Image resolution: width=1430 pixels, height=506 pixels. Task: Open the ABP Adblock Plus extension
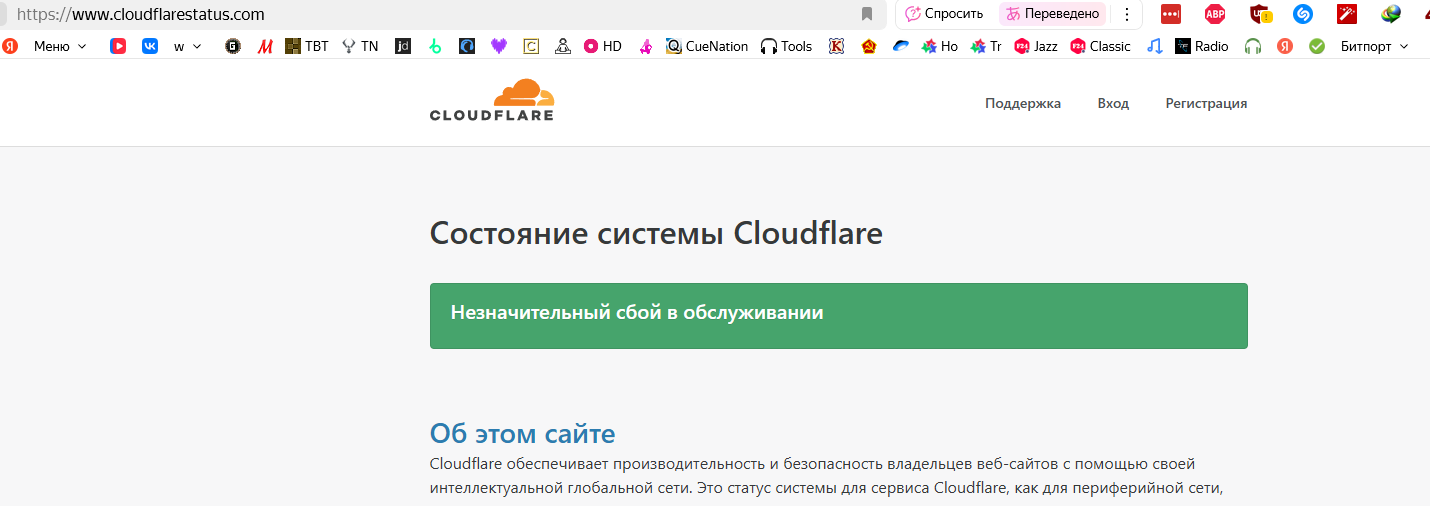click(x=1215, y=14)
